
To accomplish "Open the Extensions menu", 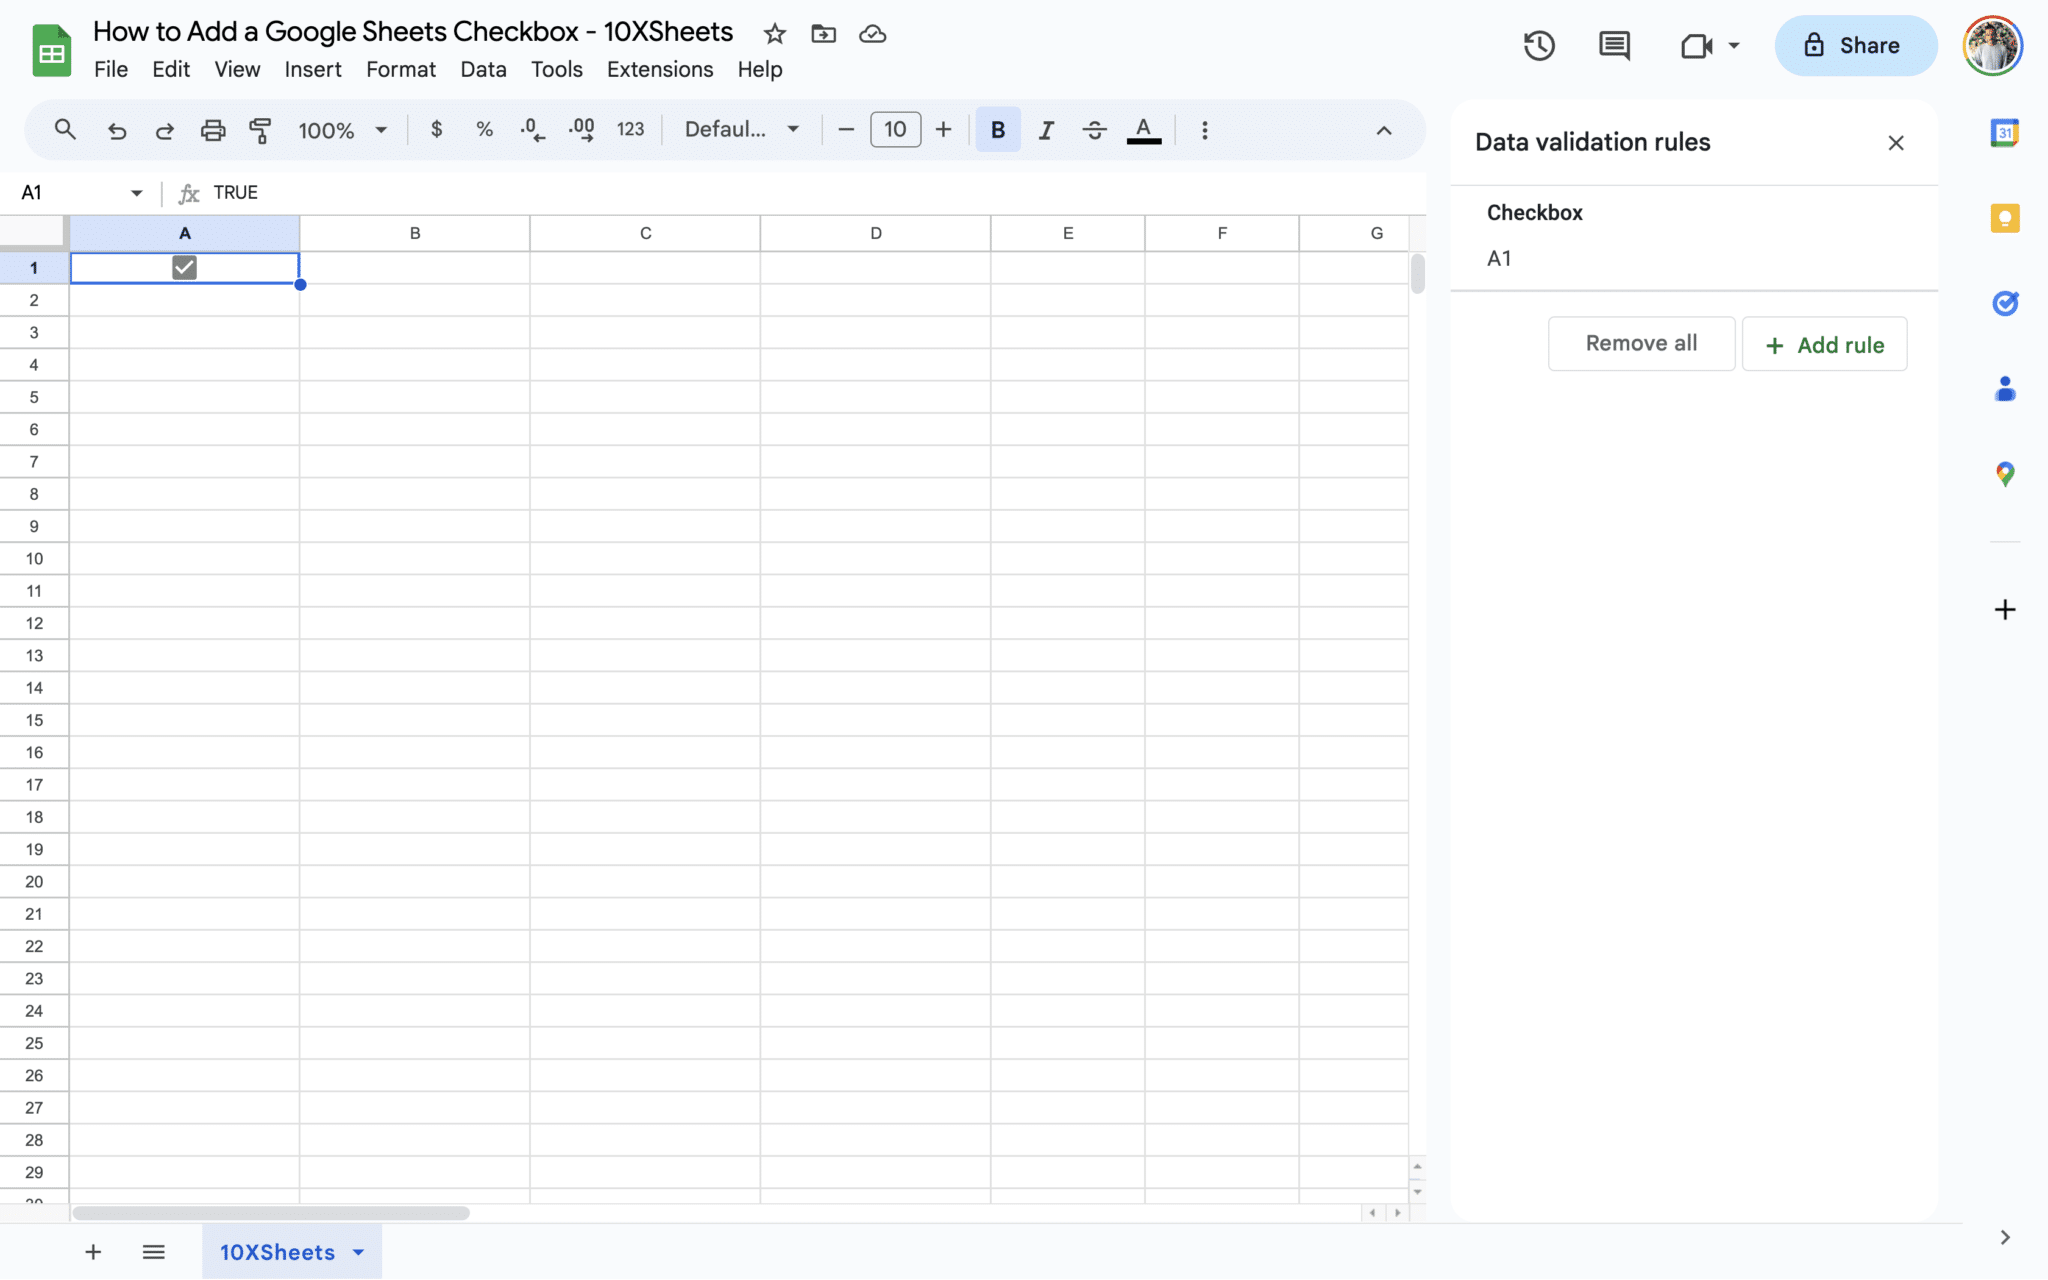I will pos(660,69).
